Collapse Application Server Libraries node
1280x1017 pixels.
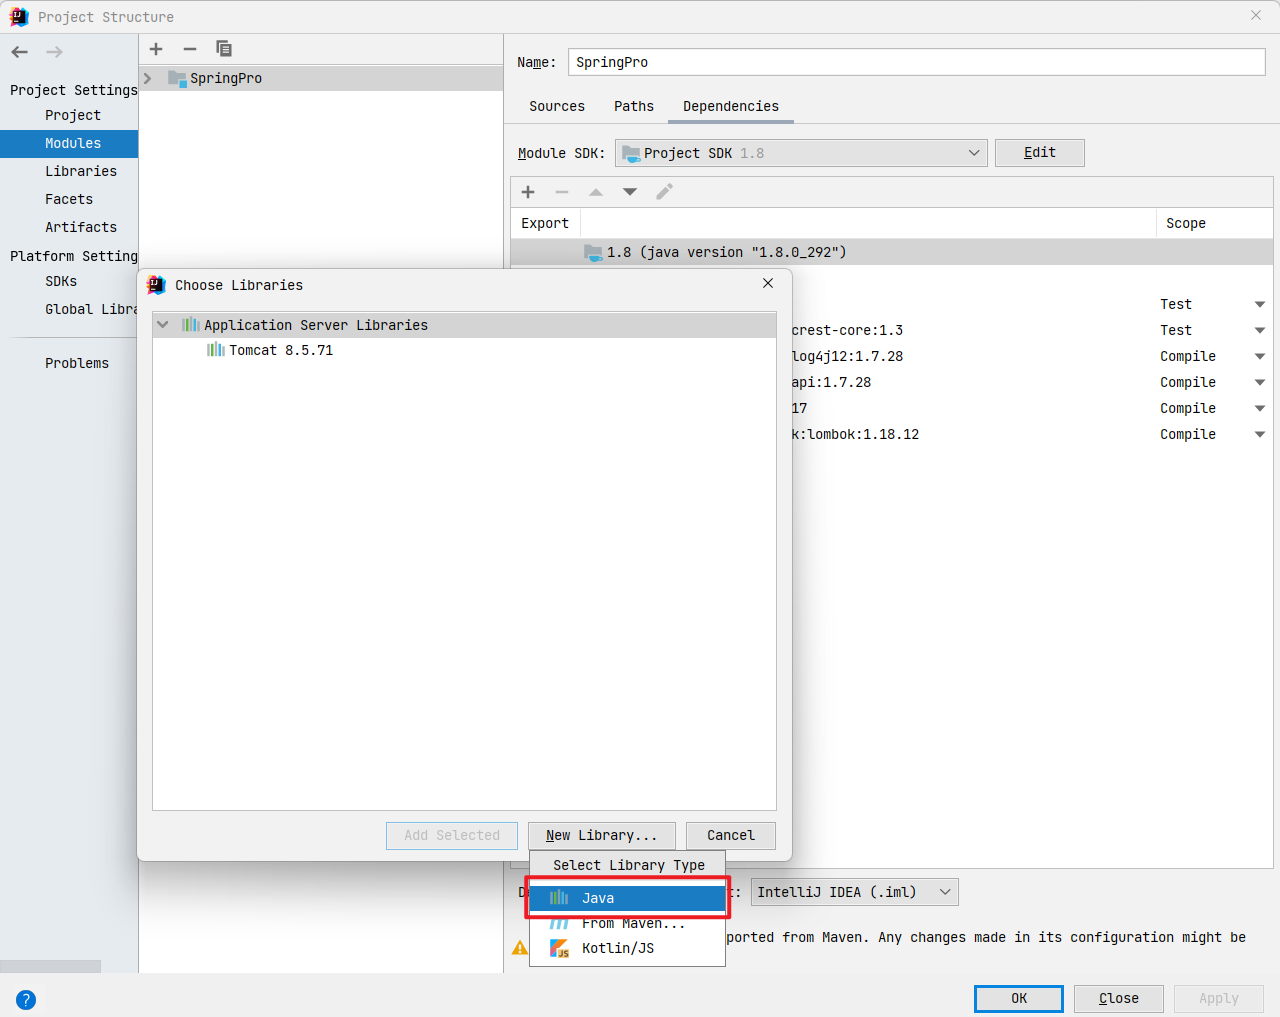(x=163, y=325)
